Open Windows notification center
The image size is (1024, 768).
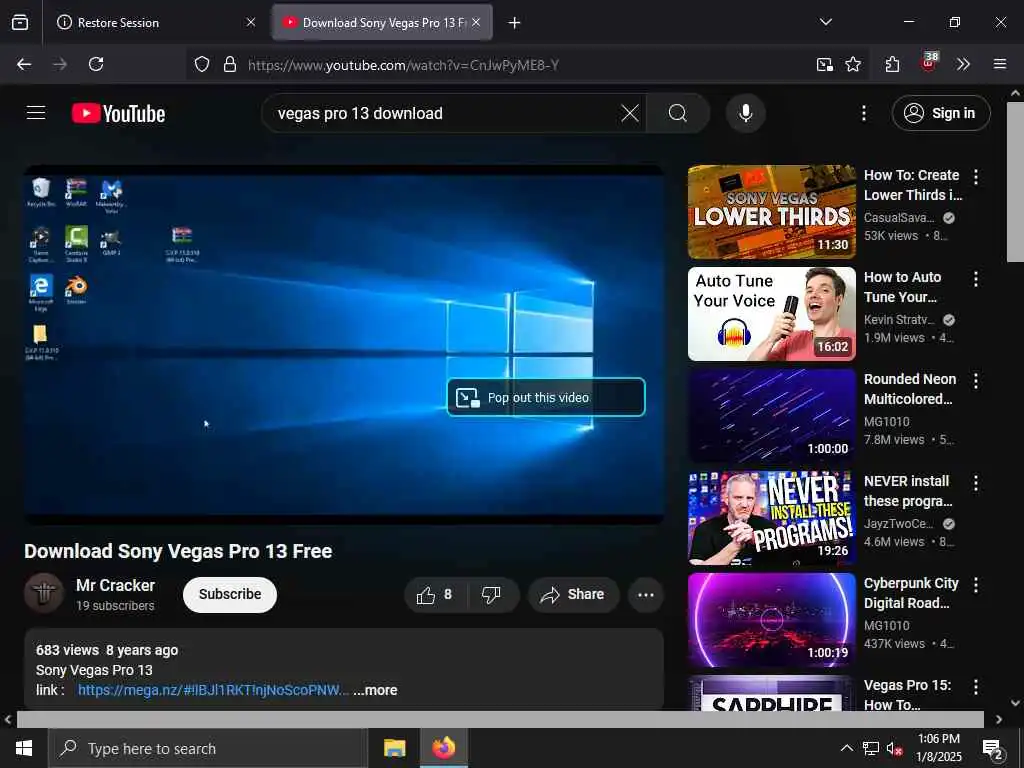993,749
